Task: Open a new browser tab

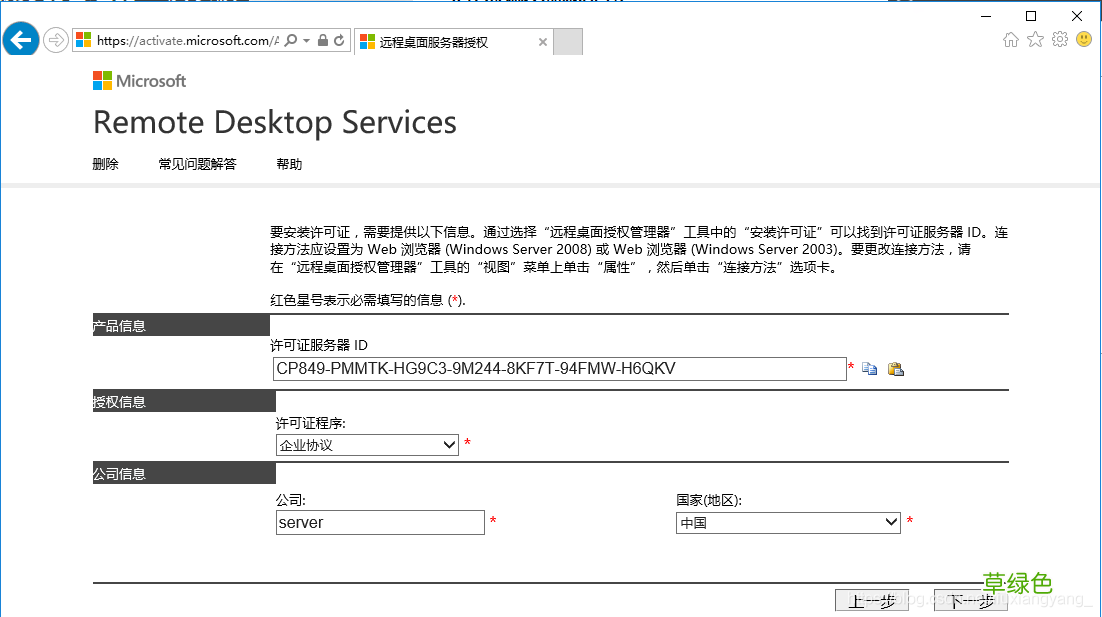Action: pos(567,42)
